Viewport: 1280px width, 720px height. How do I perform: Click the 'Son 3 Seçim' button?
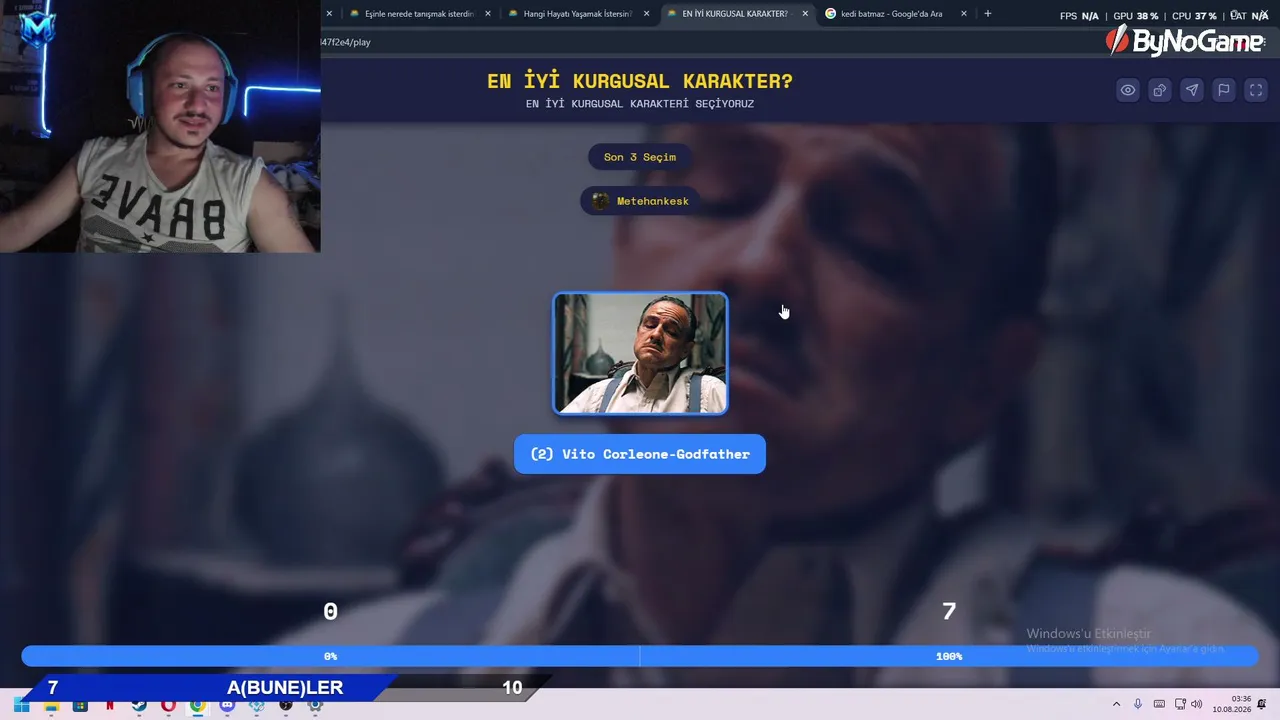click(x=640, y=157)
